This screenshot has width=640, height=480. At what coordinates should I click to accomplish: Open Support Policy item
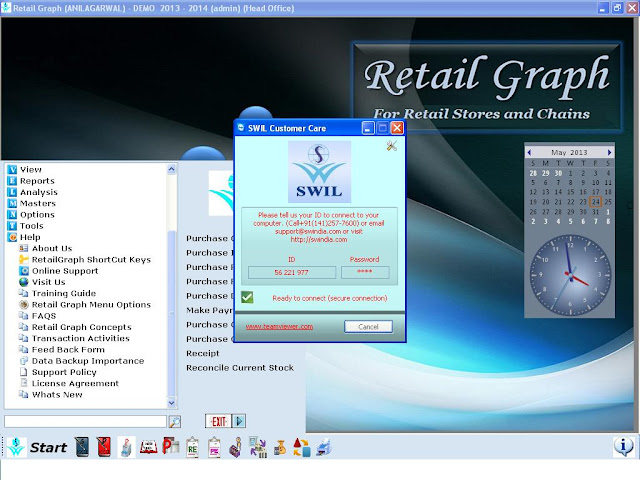(64, 372)
